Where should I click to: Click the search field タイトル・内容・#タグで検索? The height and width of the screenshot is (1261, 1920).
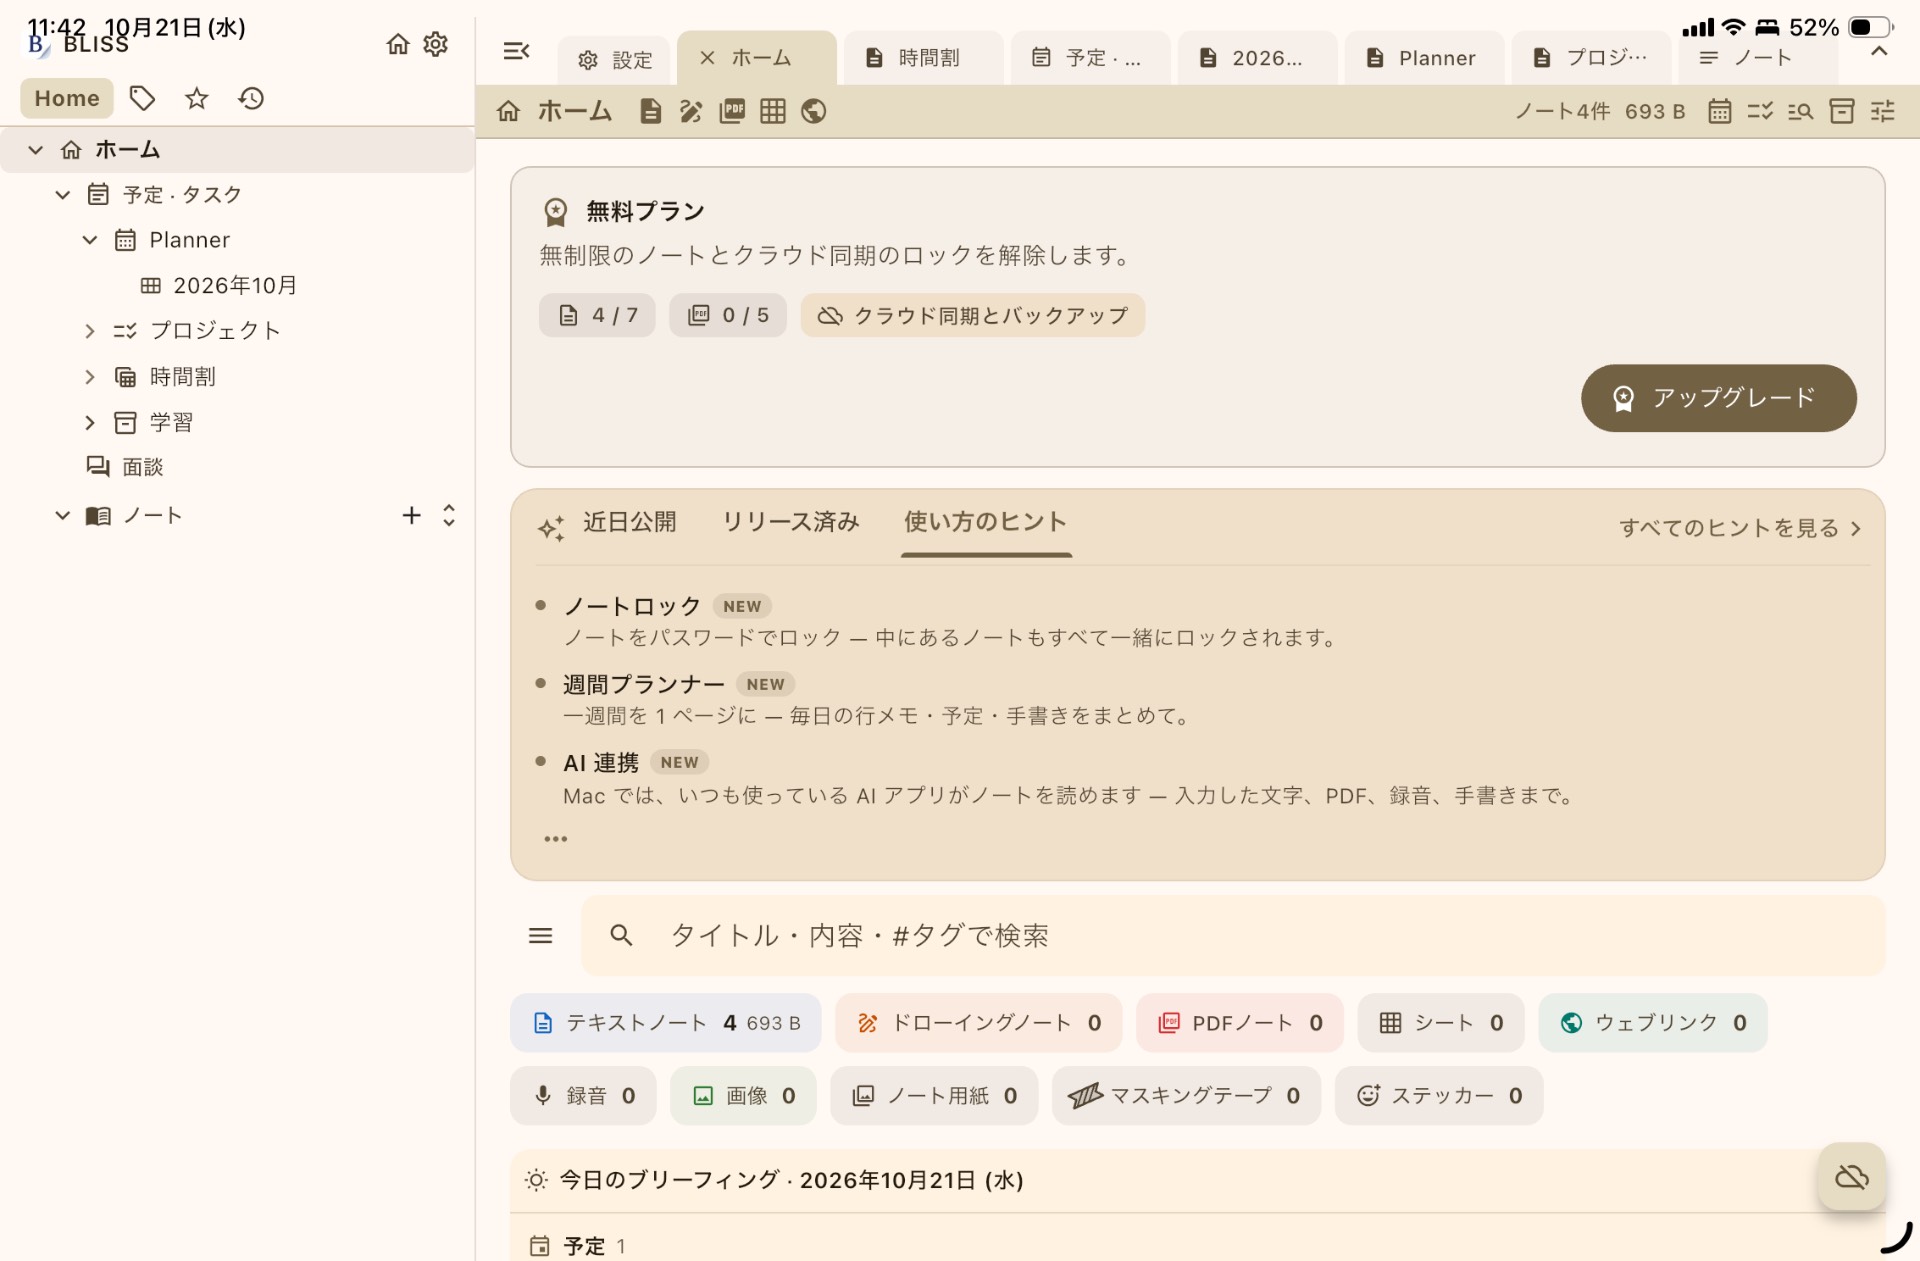(x=1233, y=935)
